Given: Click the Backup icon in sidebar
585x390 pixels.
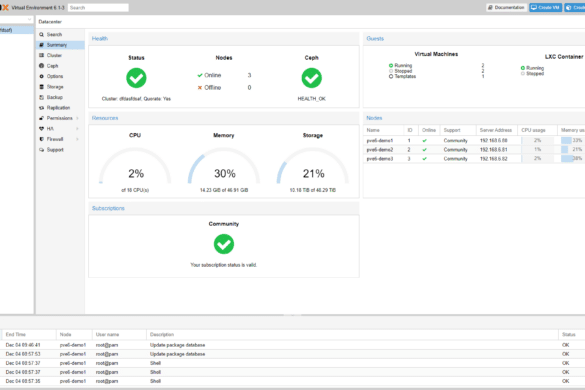Looking at the screenshot, I should click(x=41, y=97).
